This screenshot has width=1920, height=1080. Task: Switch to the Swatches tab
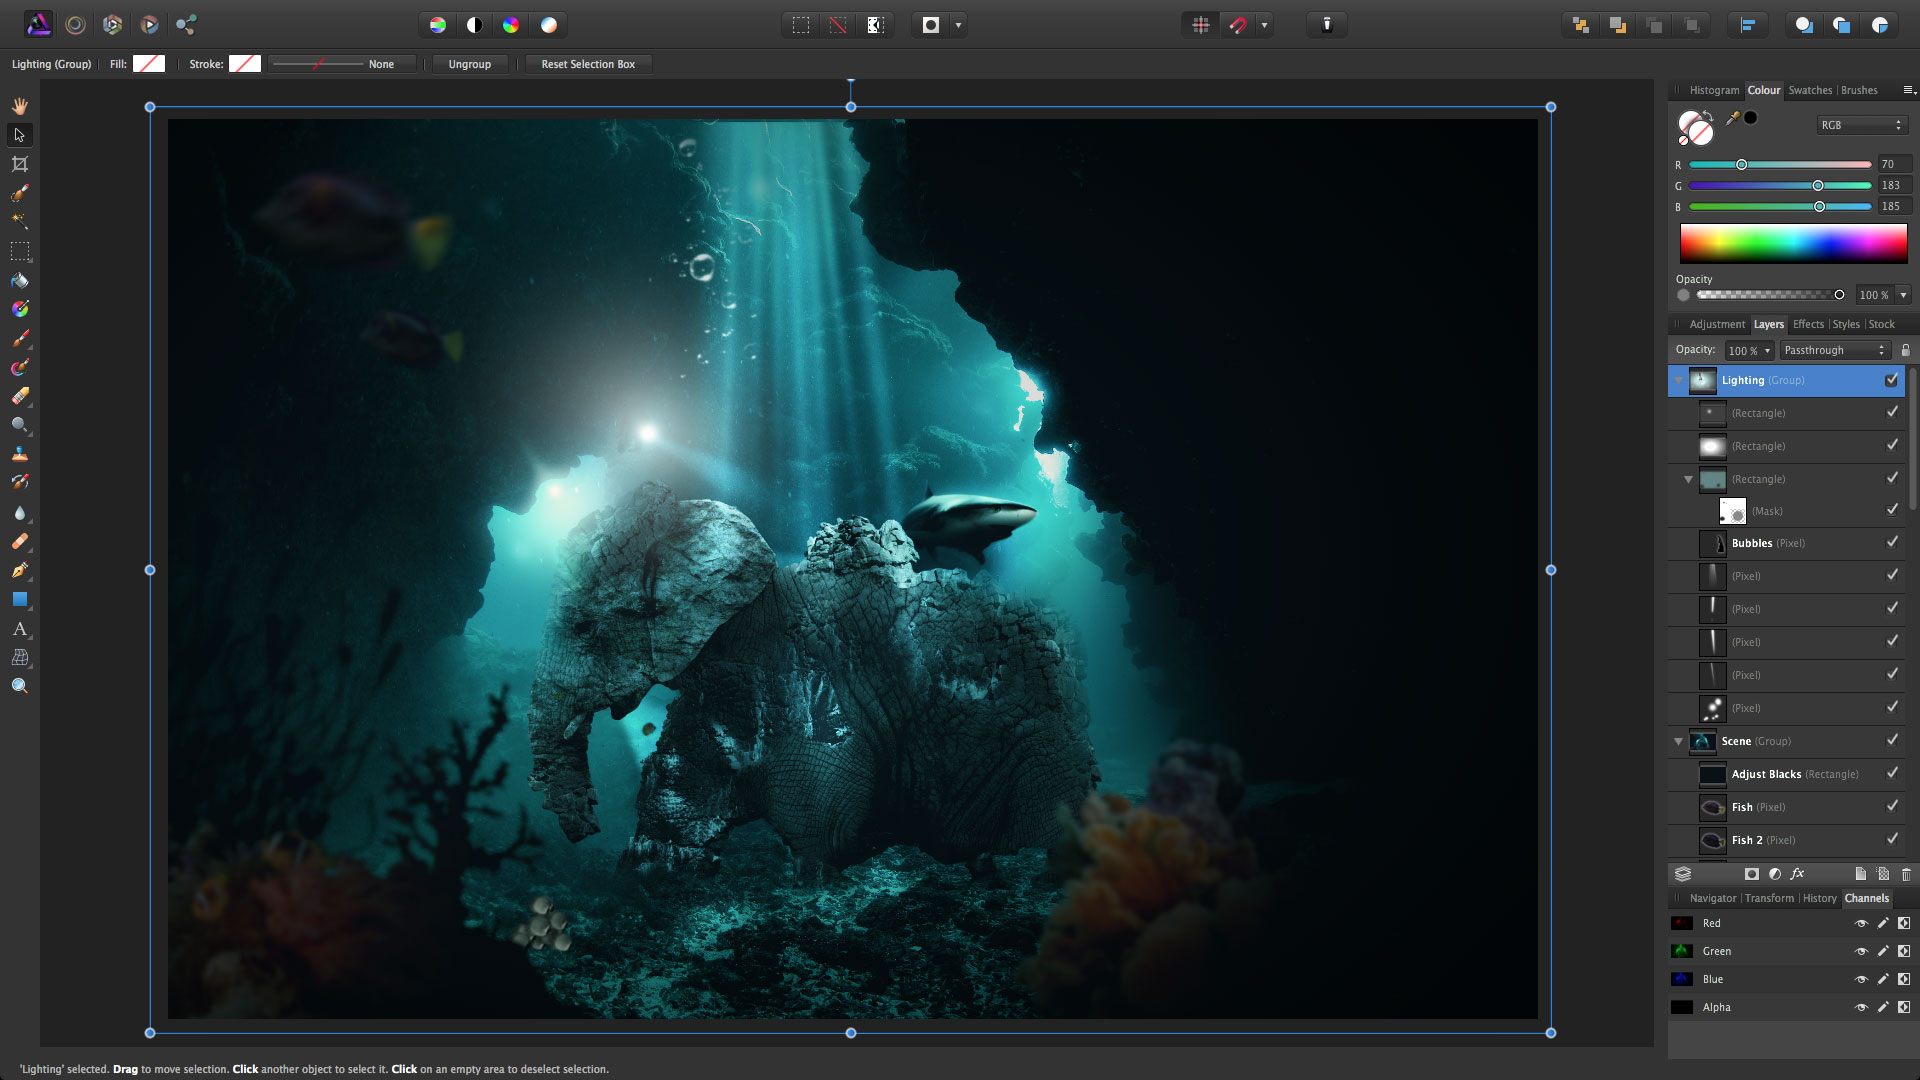[x=1810, y=90]
